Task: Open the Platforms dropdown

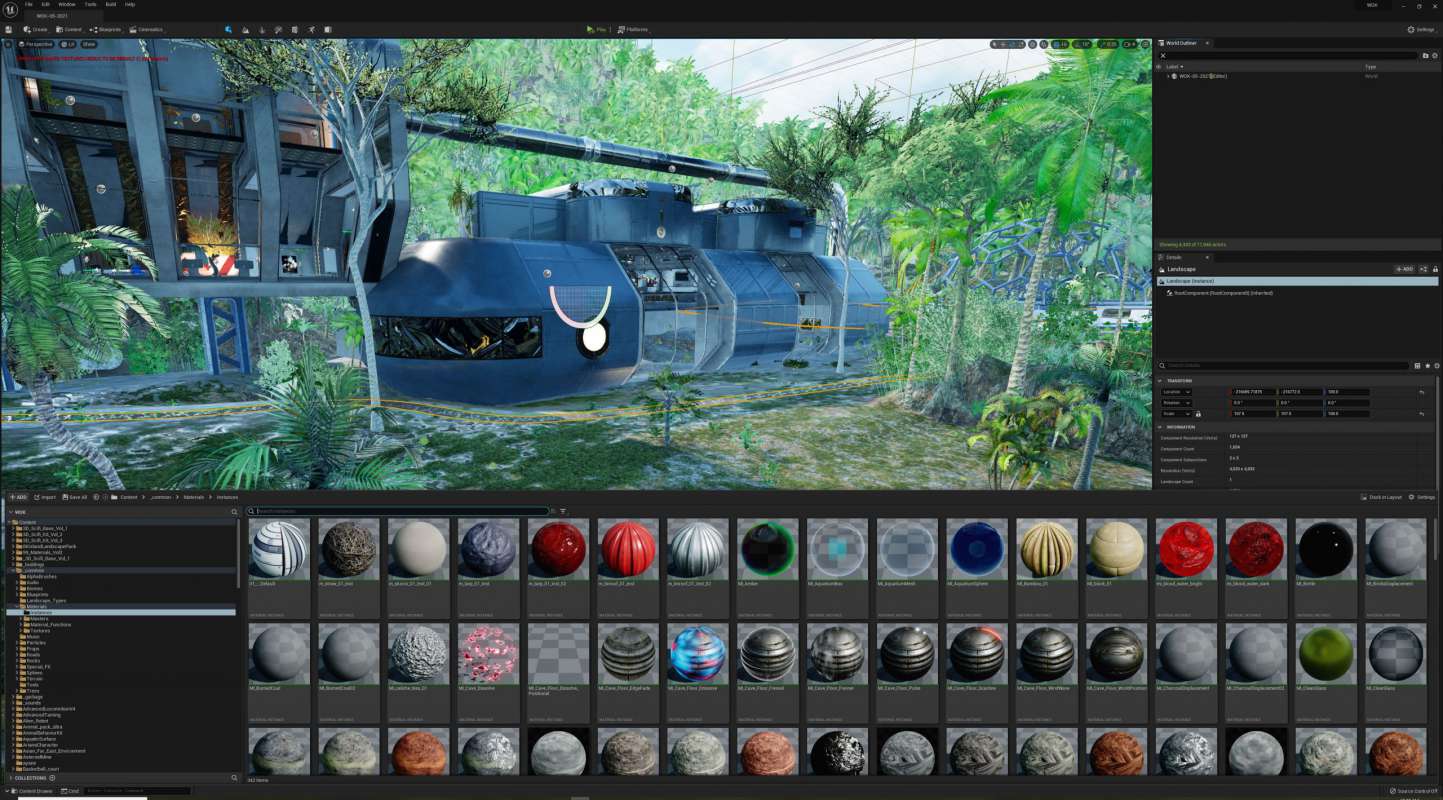Action: coord(632,30)
